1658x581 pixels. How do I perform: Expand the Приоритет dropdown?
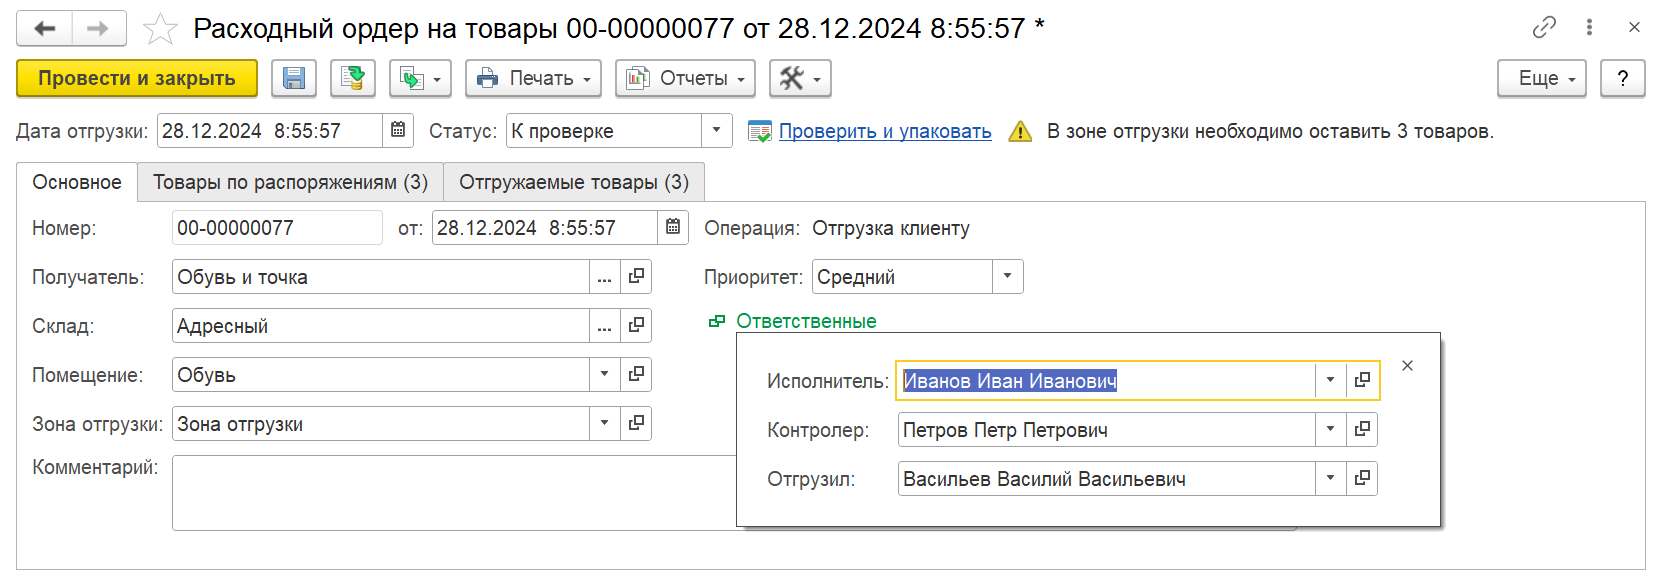1007,277
